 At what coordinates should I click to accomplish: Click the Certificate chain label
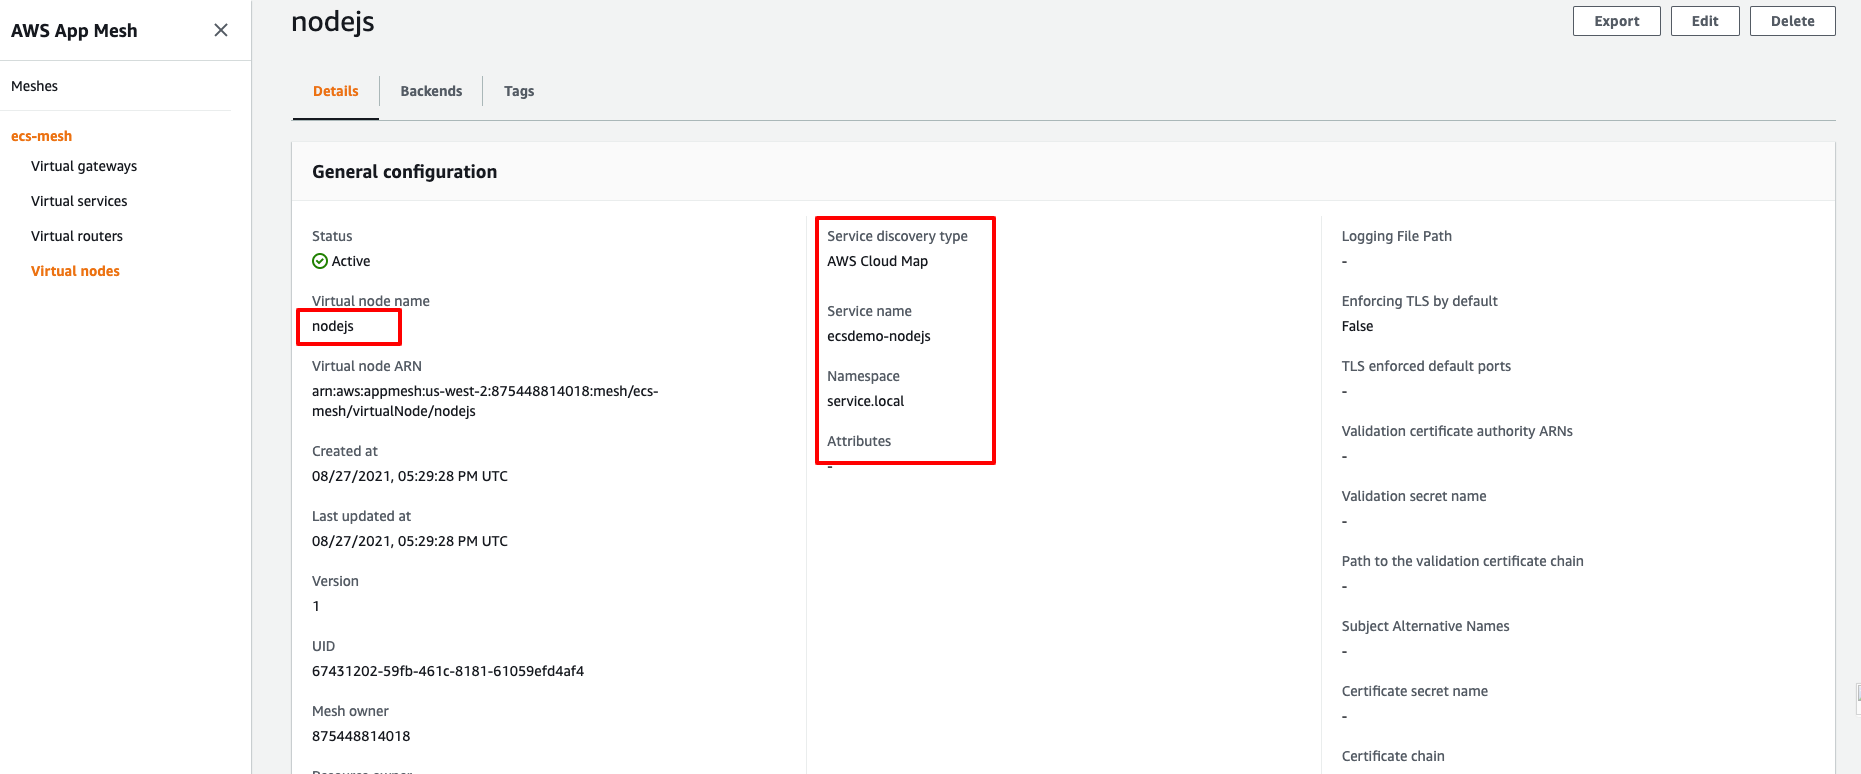(1393, 756)
